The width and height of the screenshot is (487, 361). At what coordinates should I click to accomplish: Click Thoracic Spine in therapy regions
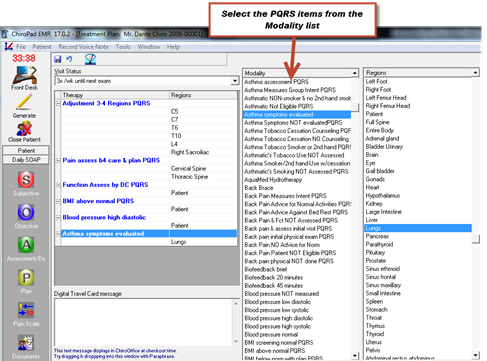(189, 177)
